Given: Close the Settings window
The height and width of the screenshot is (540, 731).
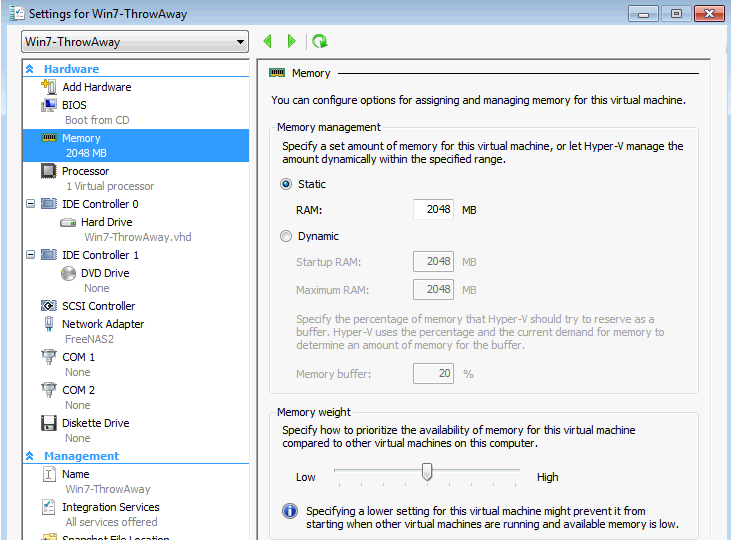Looking at the screenshot, I should (709, 14).
